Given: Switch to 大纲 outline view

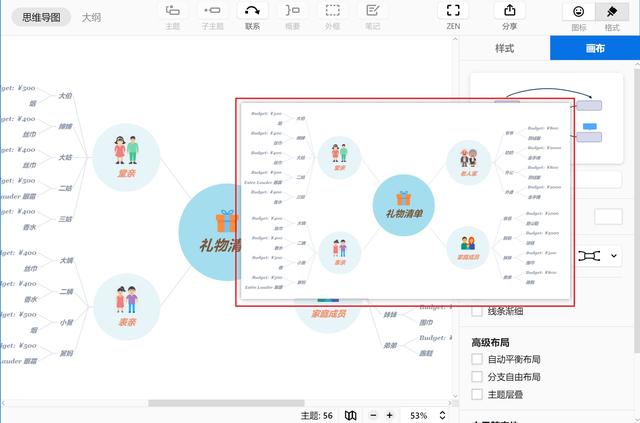Looking at the screenshot, I should pos(91,17).
